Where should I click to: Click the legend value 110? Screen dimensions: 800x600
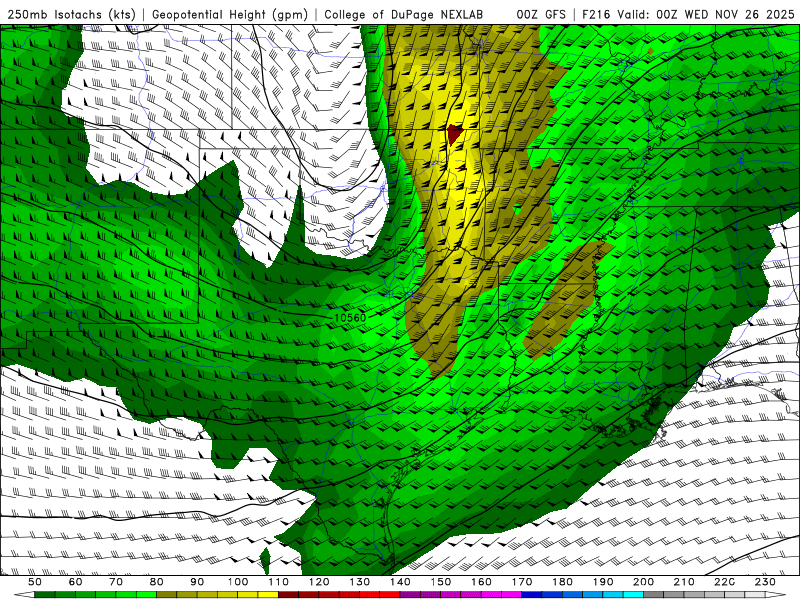point(279,582)
